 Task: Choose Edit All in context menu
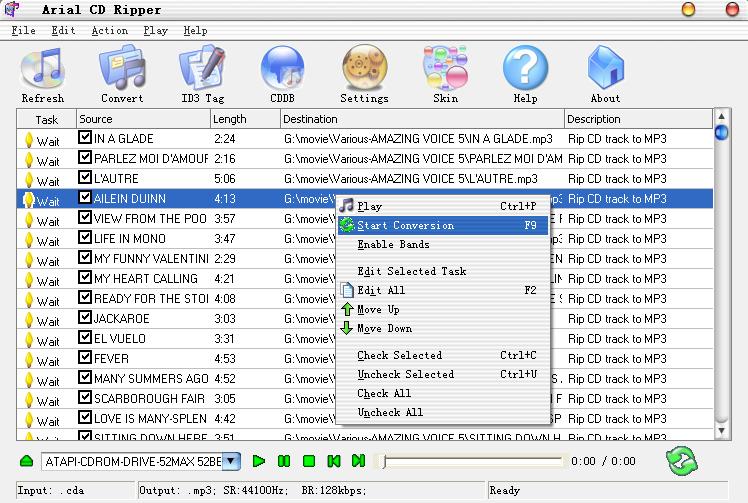(443, 290)
